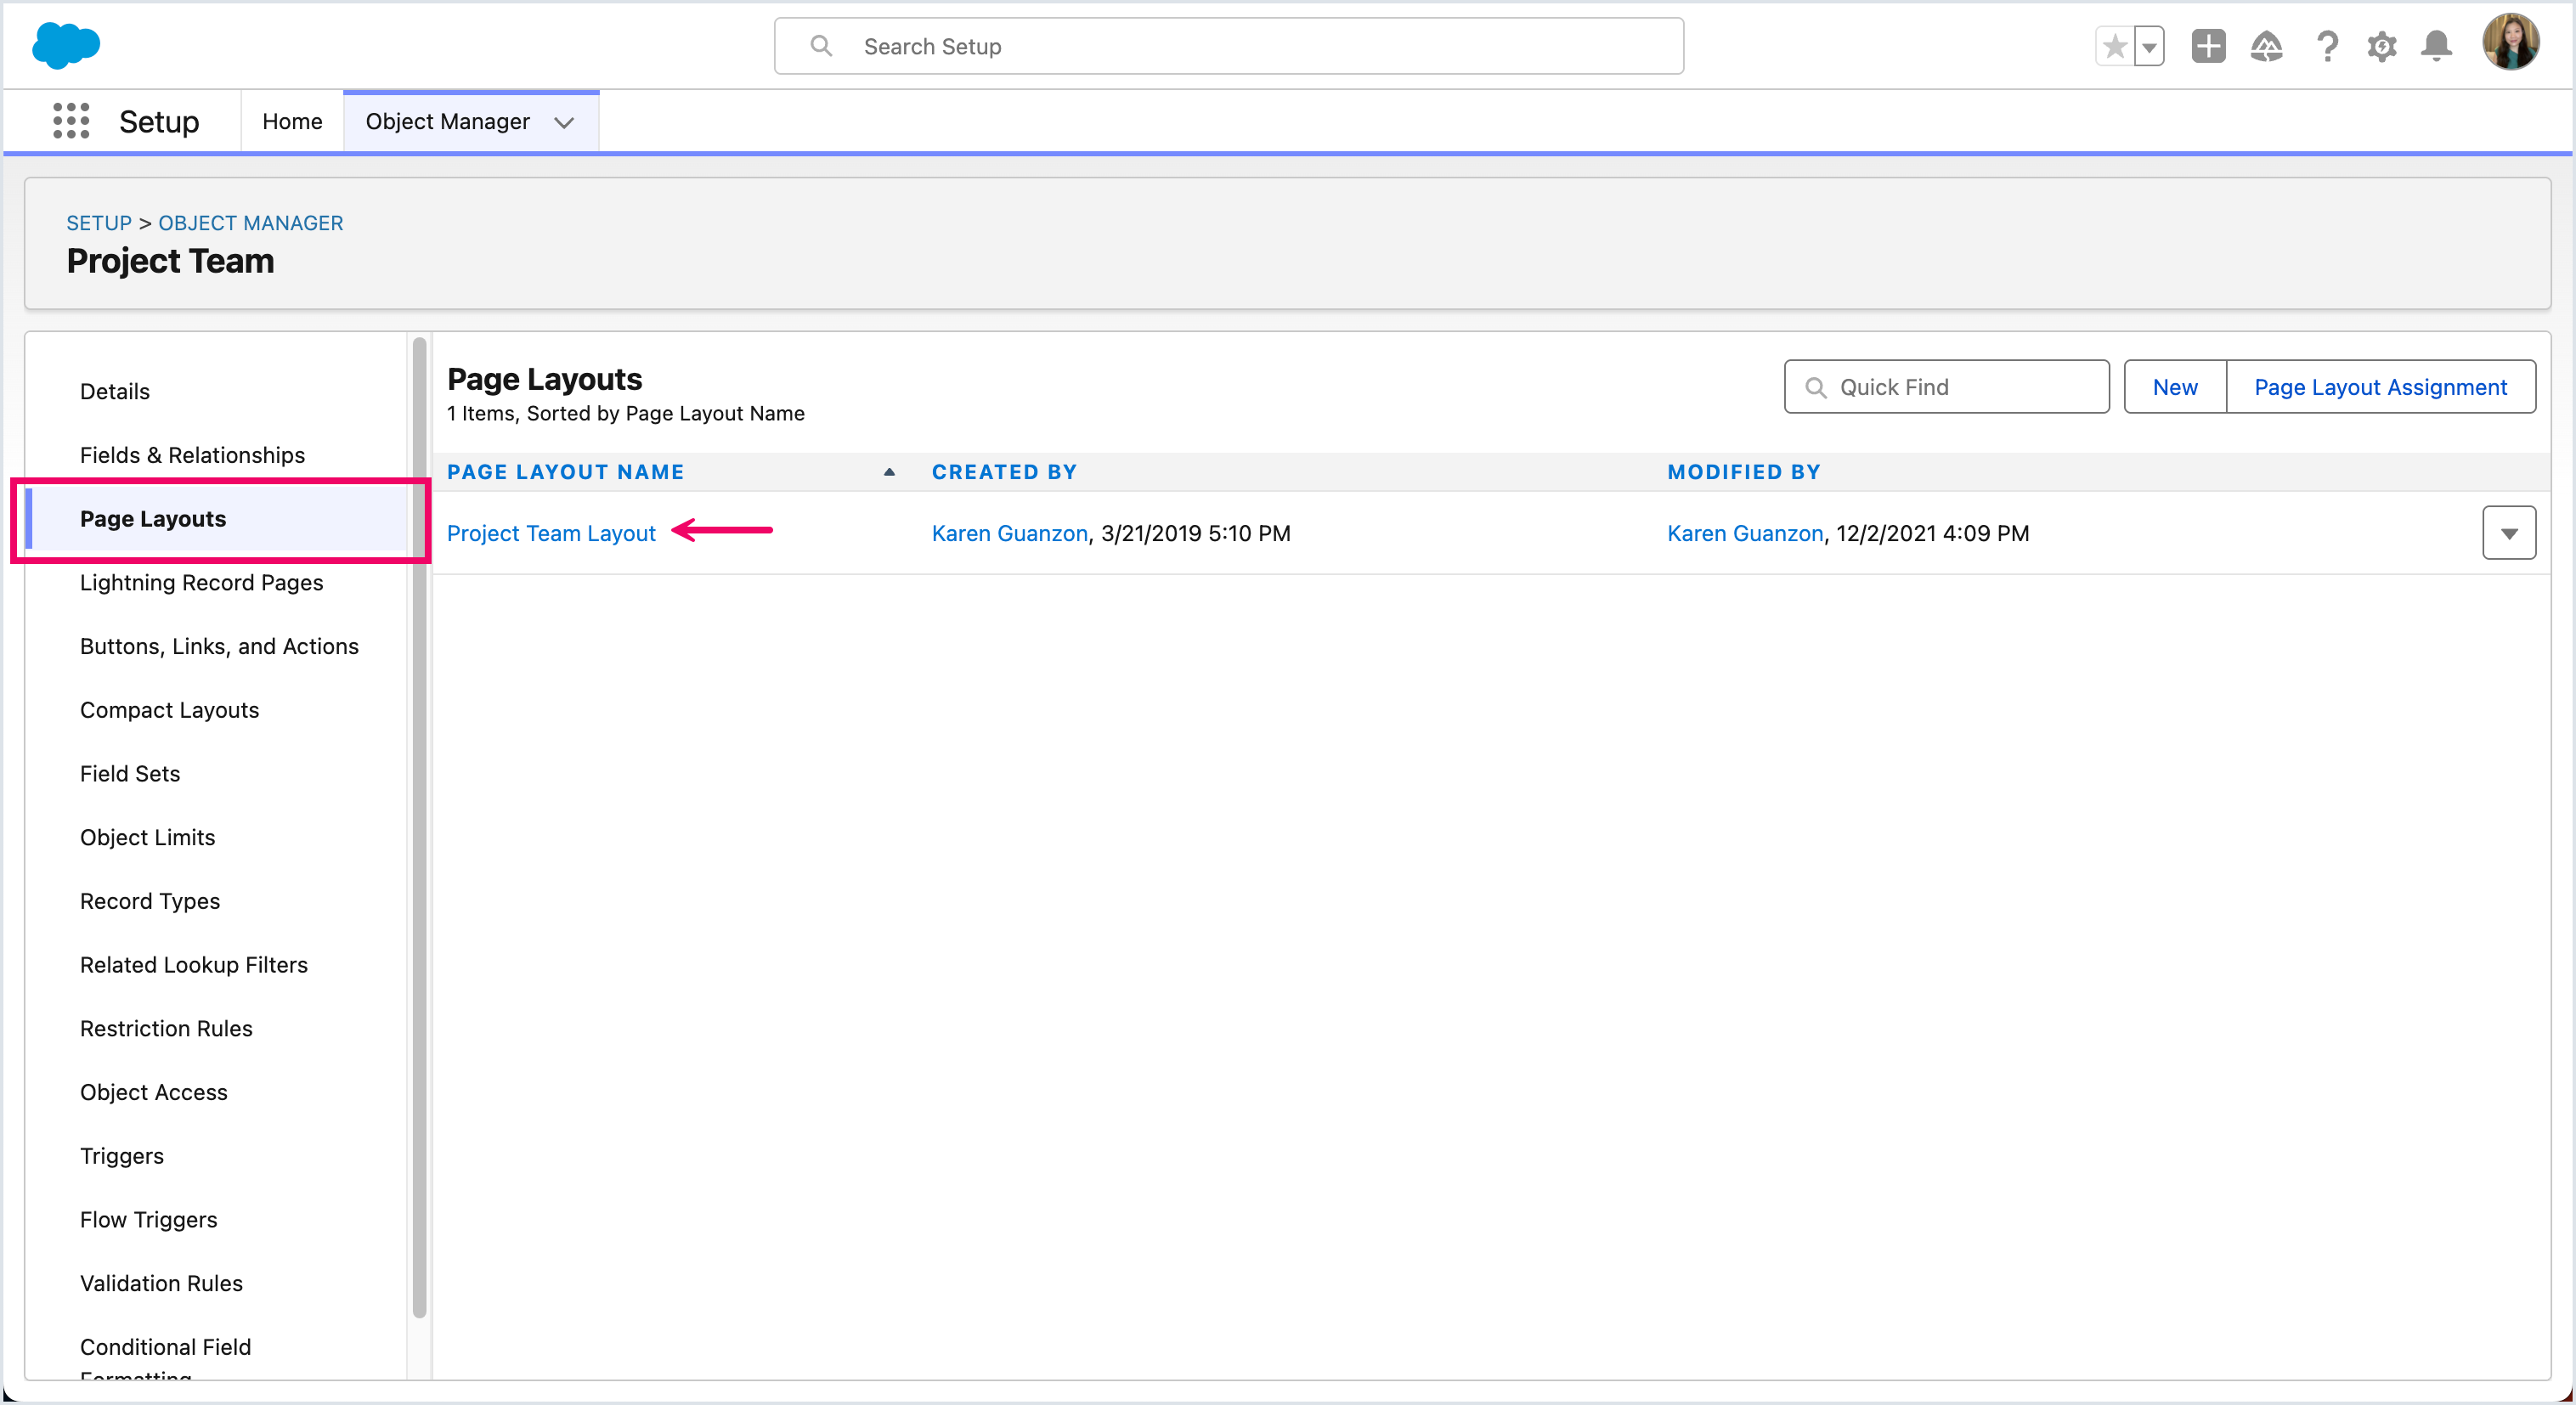Click the 3/21/2019 5:10 PM created date
This screenshot has width=2576, height=1405.
pyautogui.click(x=1196, y=533)
